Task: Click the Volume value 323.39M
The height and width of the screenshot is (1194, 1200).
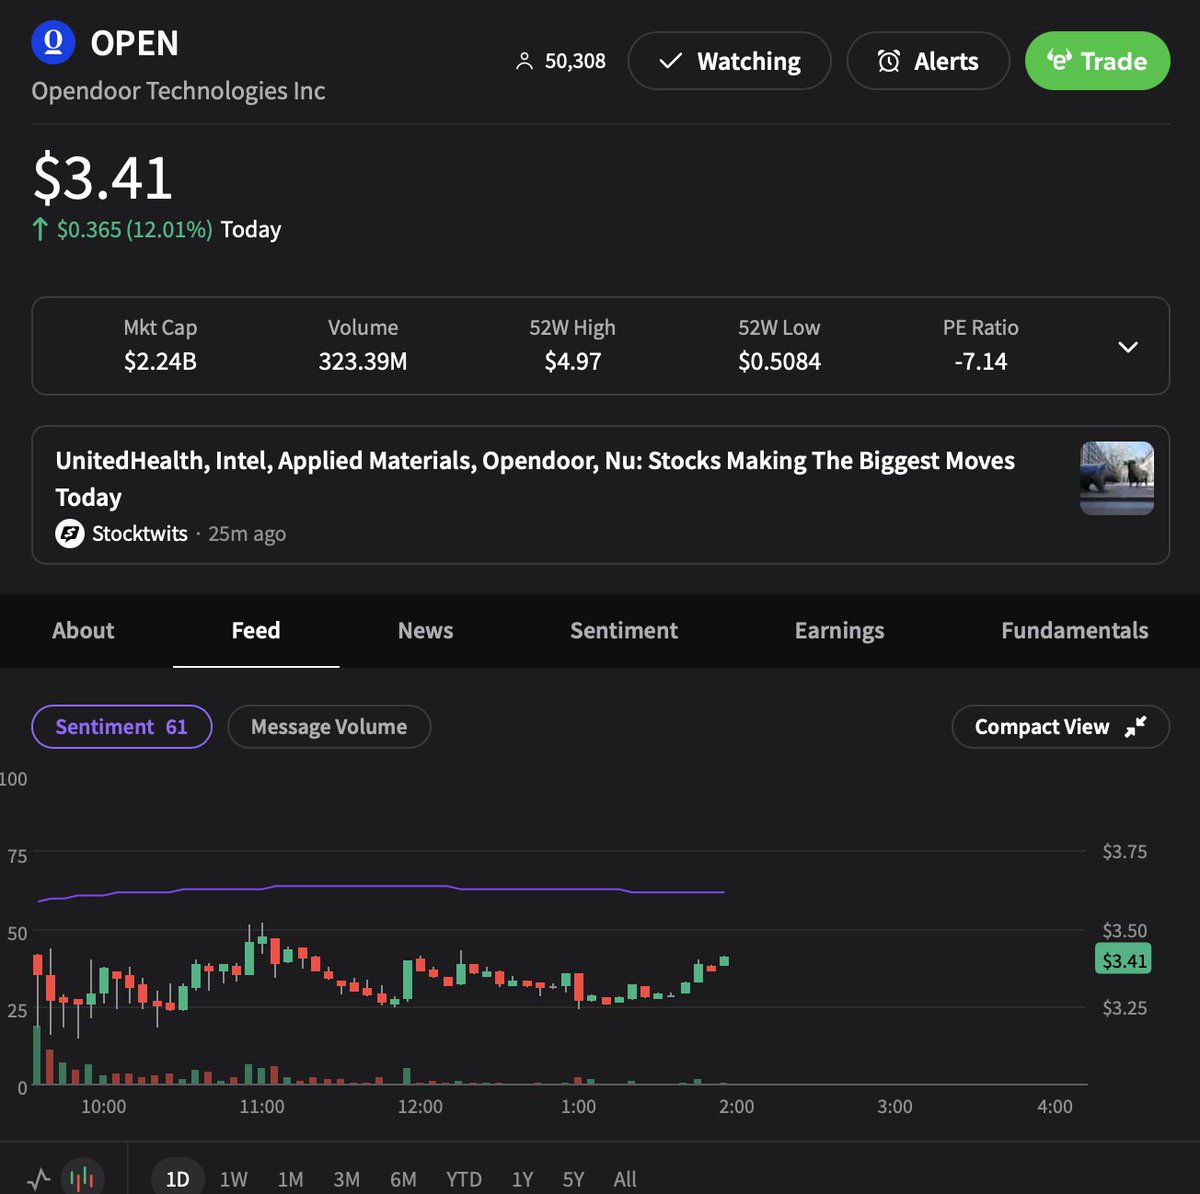Action: (363, 361)
